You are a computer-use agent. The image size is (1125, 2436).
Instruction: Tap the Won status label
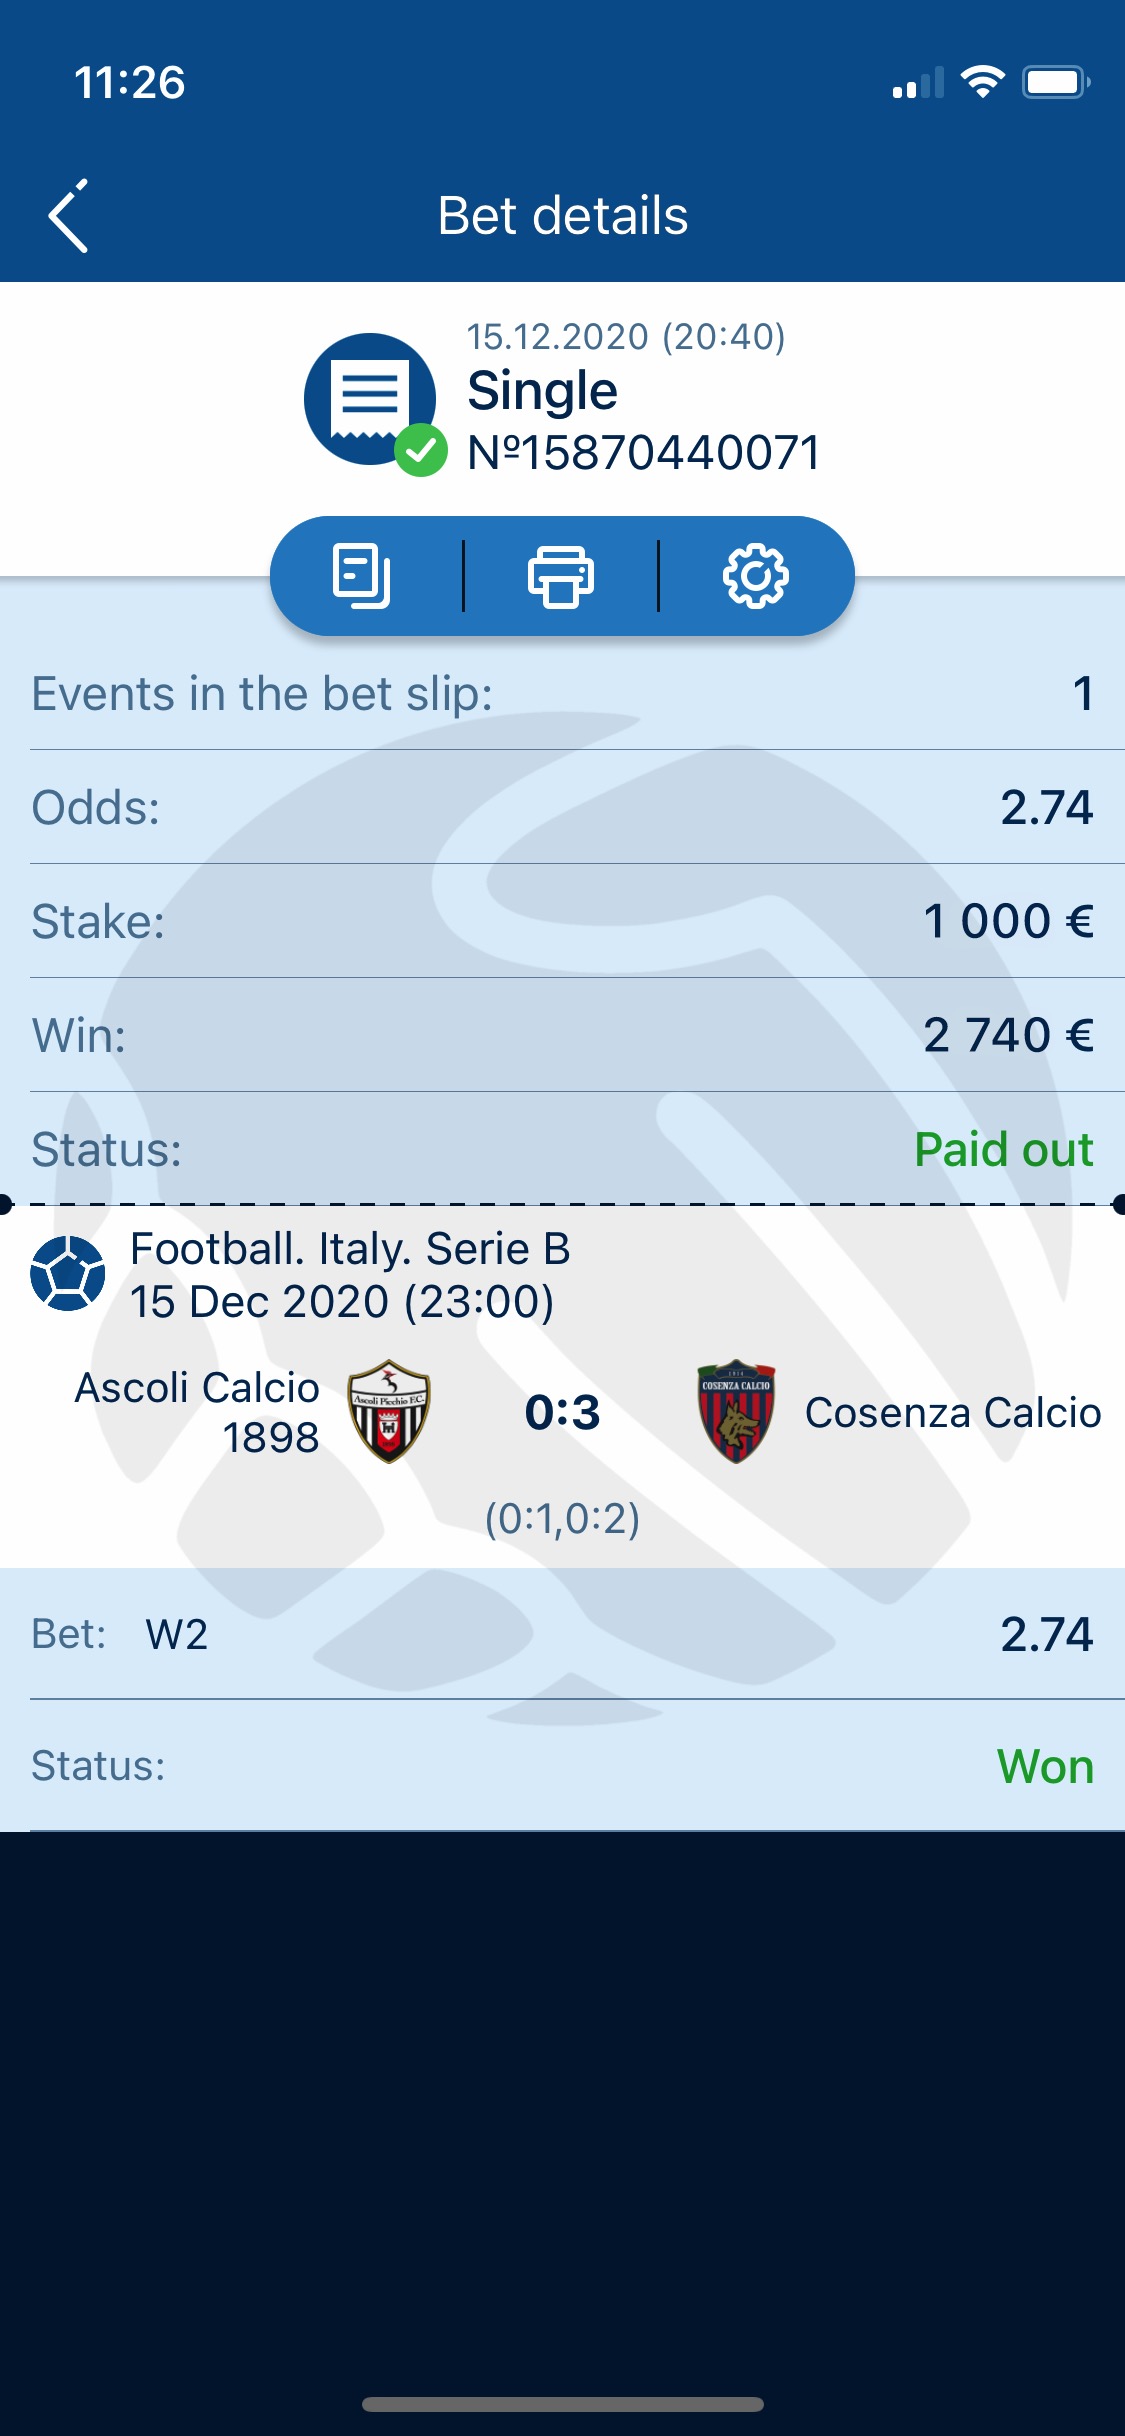[1046, 1766]
